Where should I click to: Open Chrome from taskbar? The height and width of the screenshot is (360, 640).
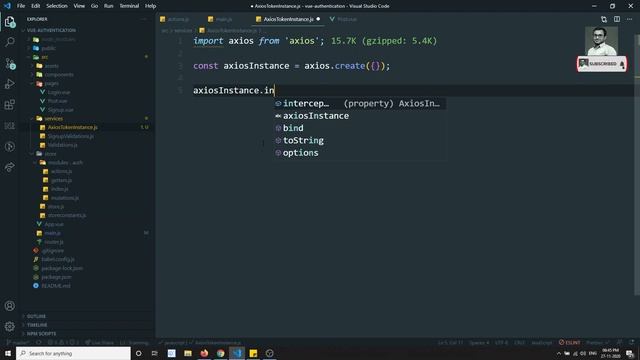coord(220,353)
